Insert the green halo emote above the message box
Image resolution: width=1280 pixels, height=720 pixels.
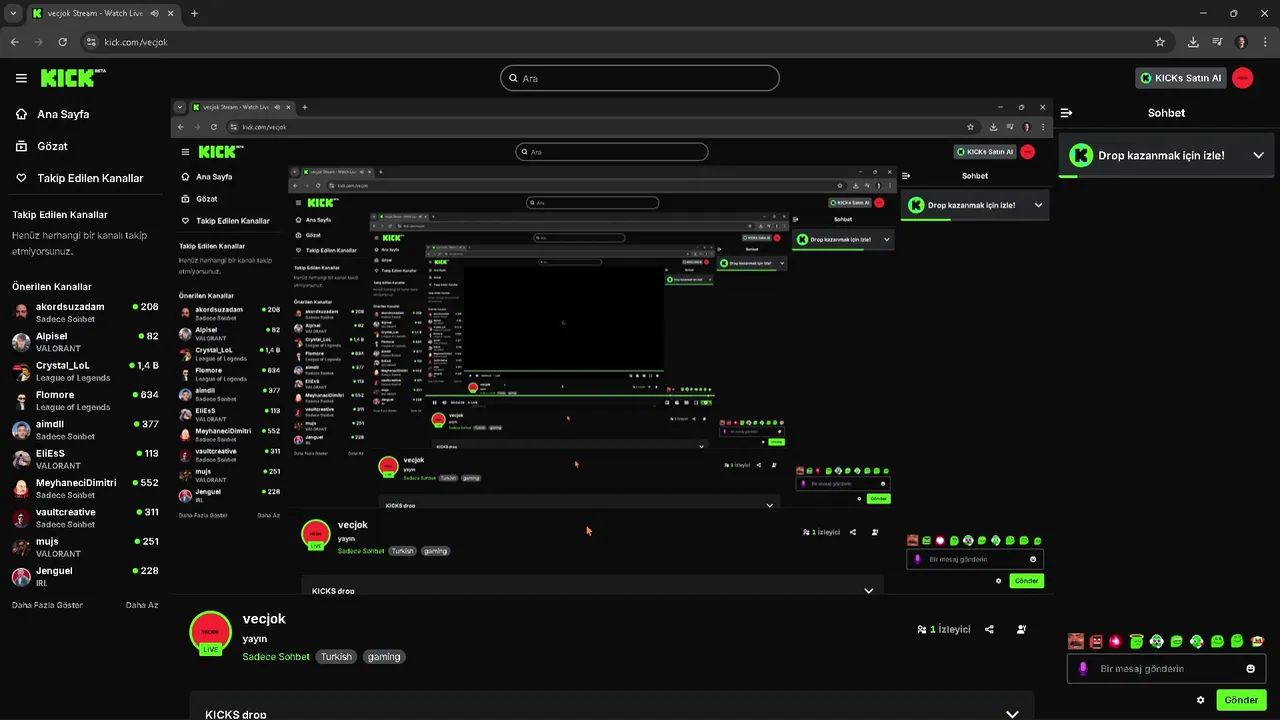click(1136, 641)
